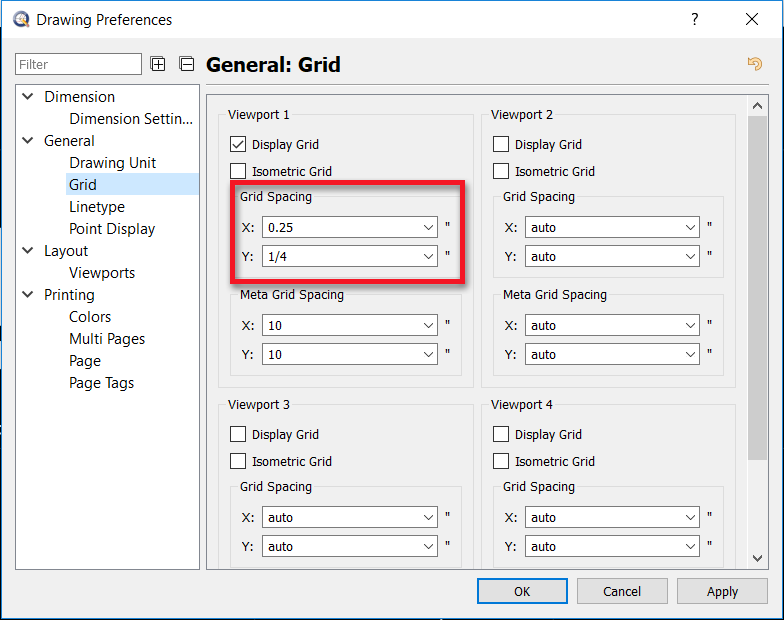Uncheck Display Grid for Viewport 1
Image resolution: width=784 pixels, height=620 pixels.
tap(238, 145)
